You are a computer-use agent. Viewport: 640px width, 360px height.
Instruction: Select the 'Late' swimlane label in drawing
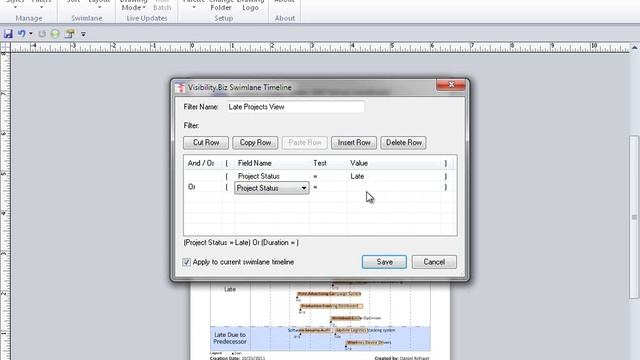(x=230, y=289)
